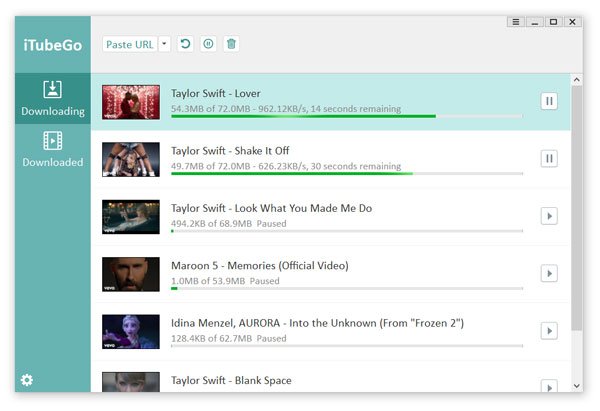Select 'Maroon 5 - Memories (Official Video)' title
This screenshot has height=411, width=600.
(259, 266)
